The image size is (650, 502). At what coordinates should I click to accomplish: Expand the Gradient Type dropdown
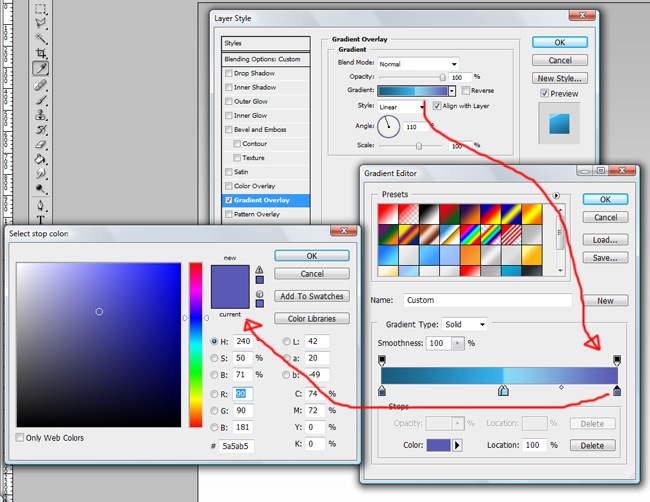[467, 324]
